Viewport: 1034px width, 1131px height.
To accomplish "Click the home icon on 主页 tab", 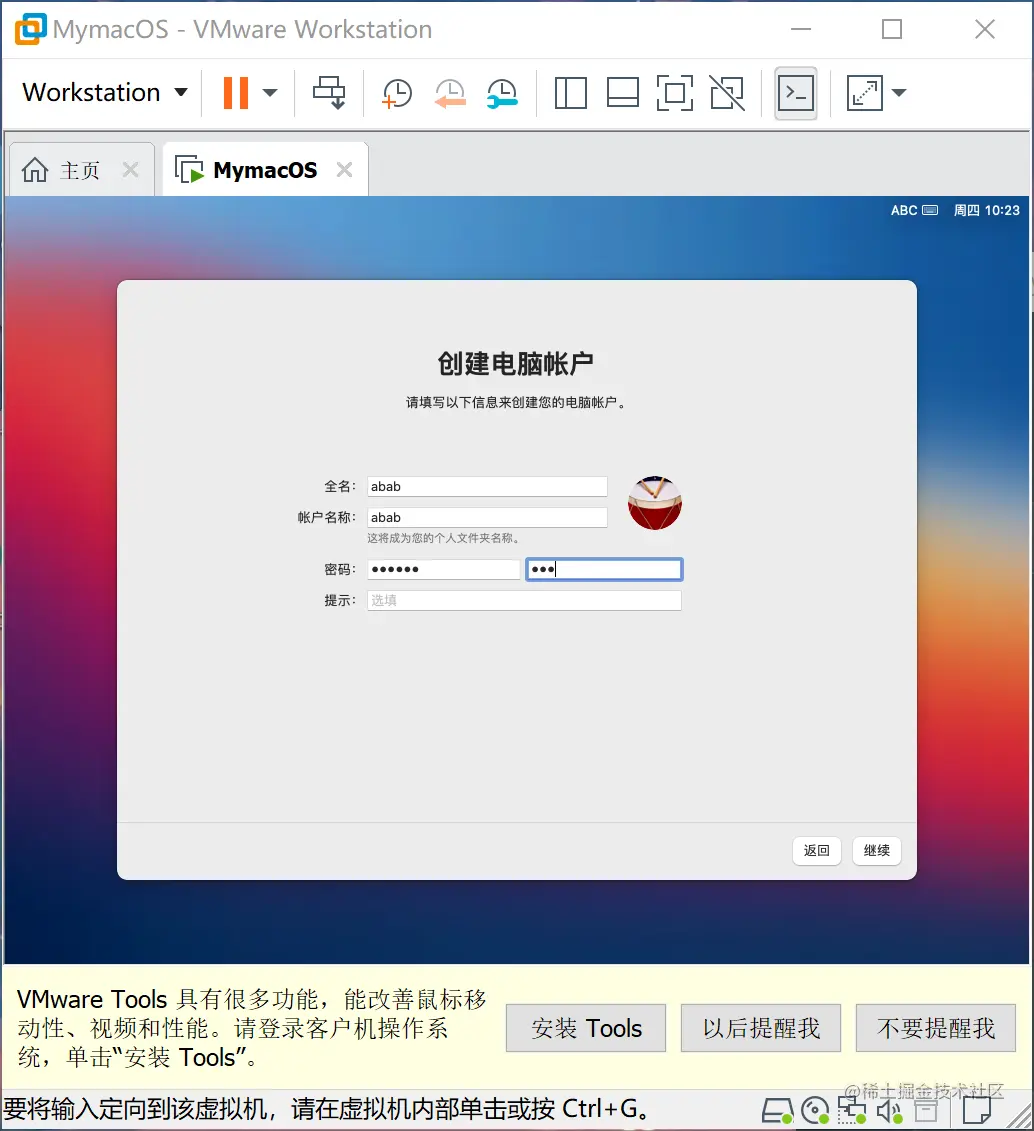I will (x=35, y=170).
